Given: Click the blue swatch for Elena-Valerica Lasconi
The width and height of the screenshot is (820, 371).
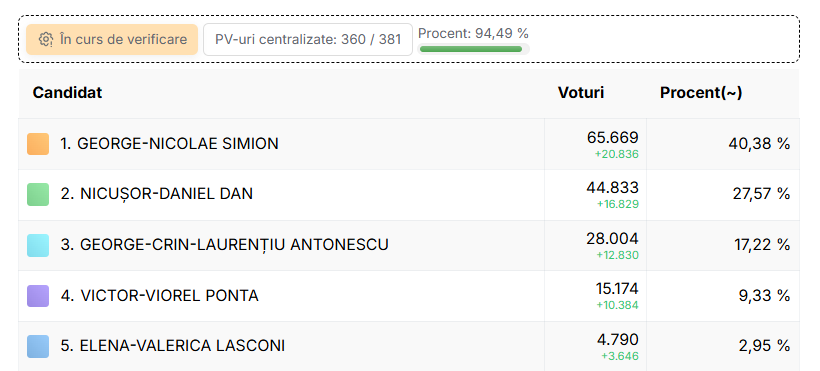Looking at the screenshot, I should pyautogui.click(x=38, y=346).
